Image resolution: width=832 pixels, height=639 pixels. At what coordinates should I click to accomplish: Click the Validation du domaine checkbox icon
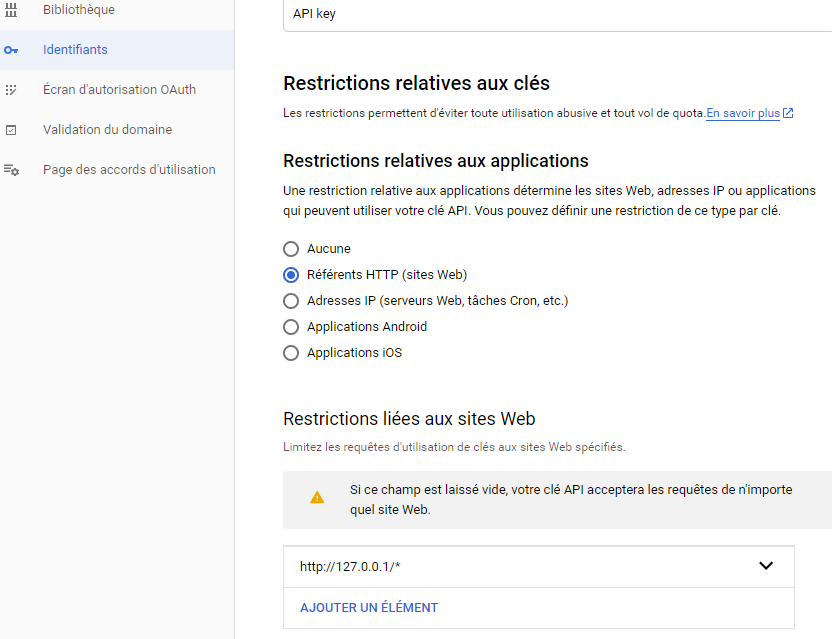click(x=12, y=130)
